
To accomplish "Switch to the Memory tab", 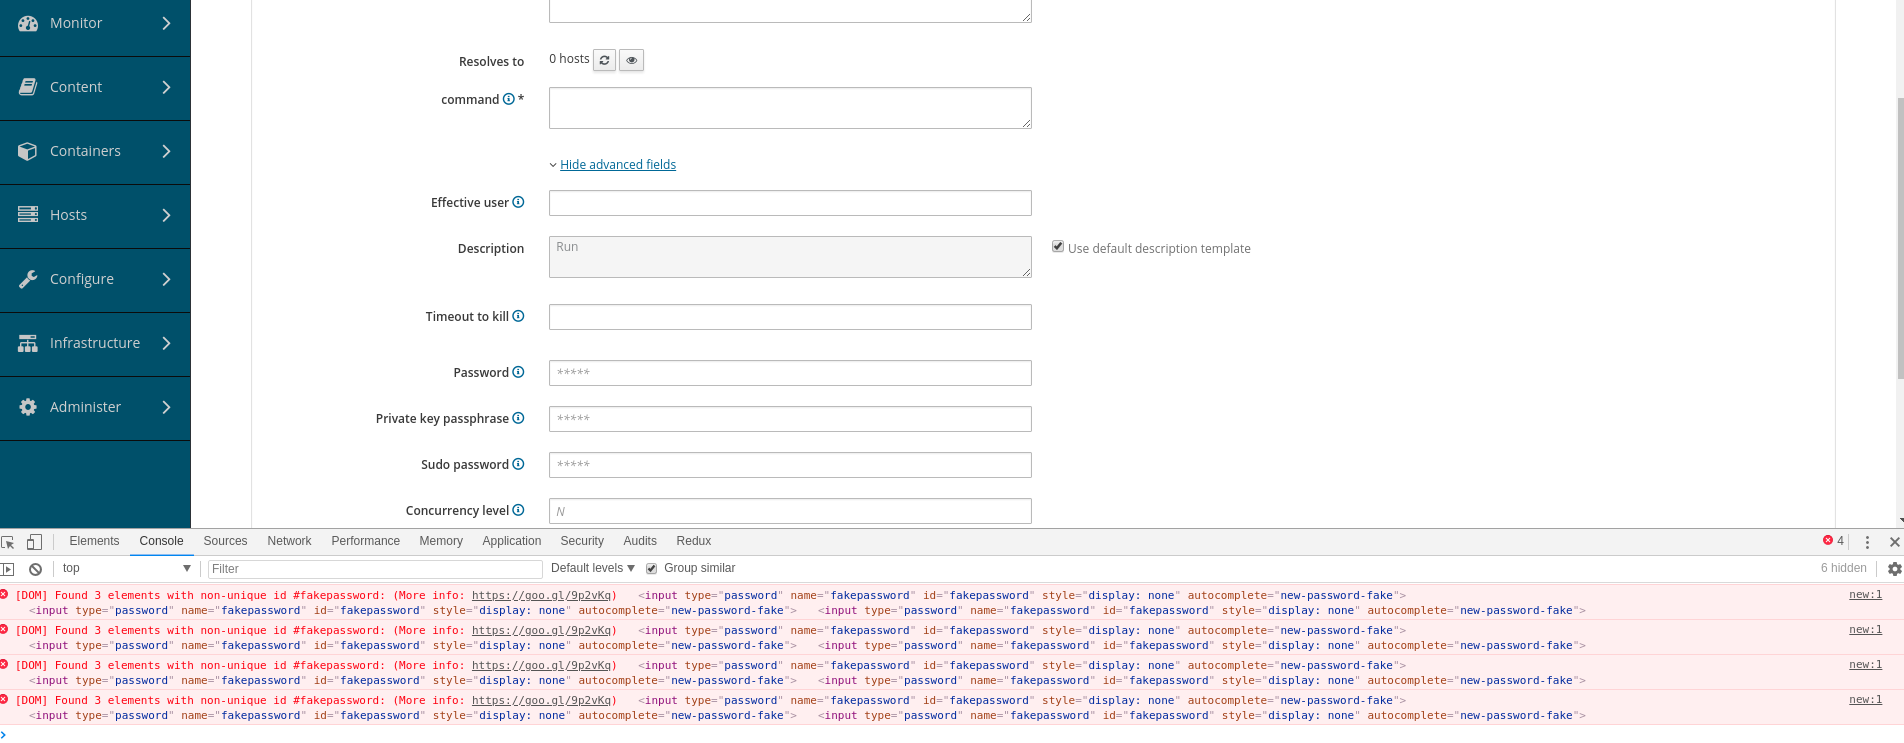I will 441,541.
